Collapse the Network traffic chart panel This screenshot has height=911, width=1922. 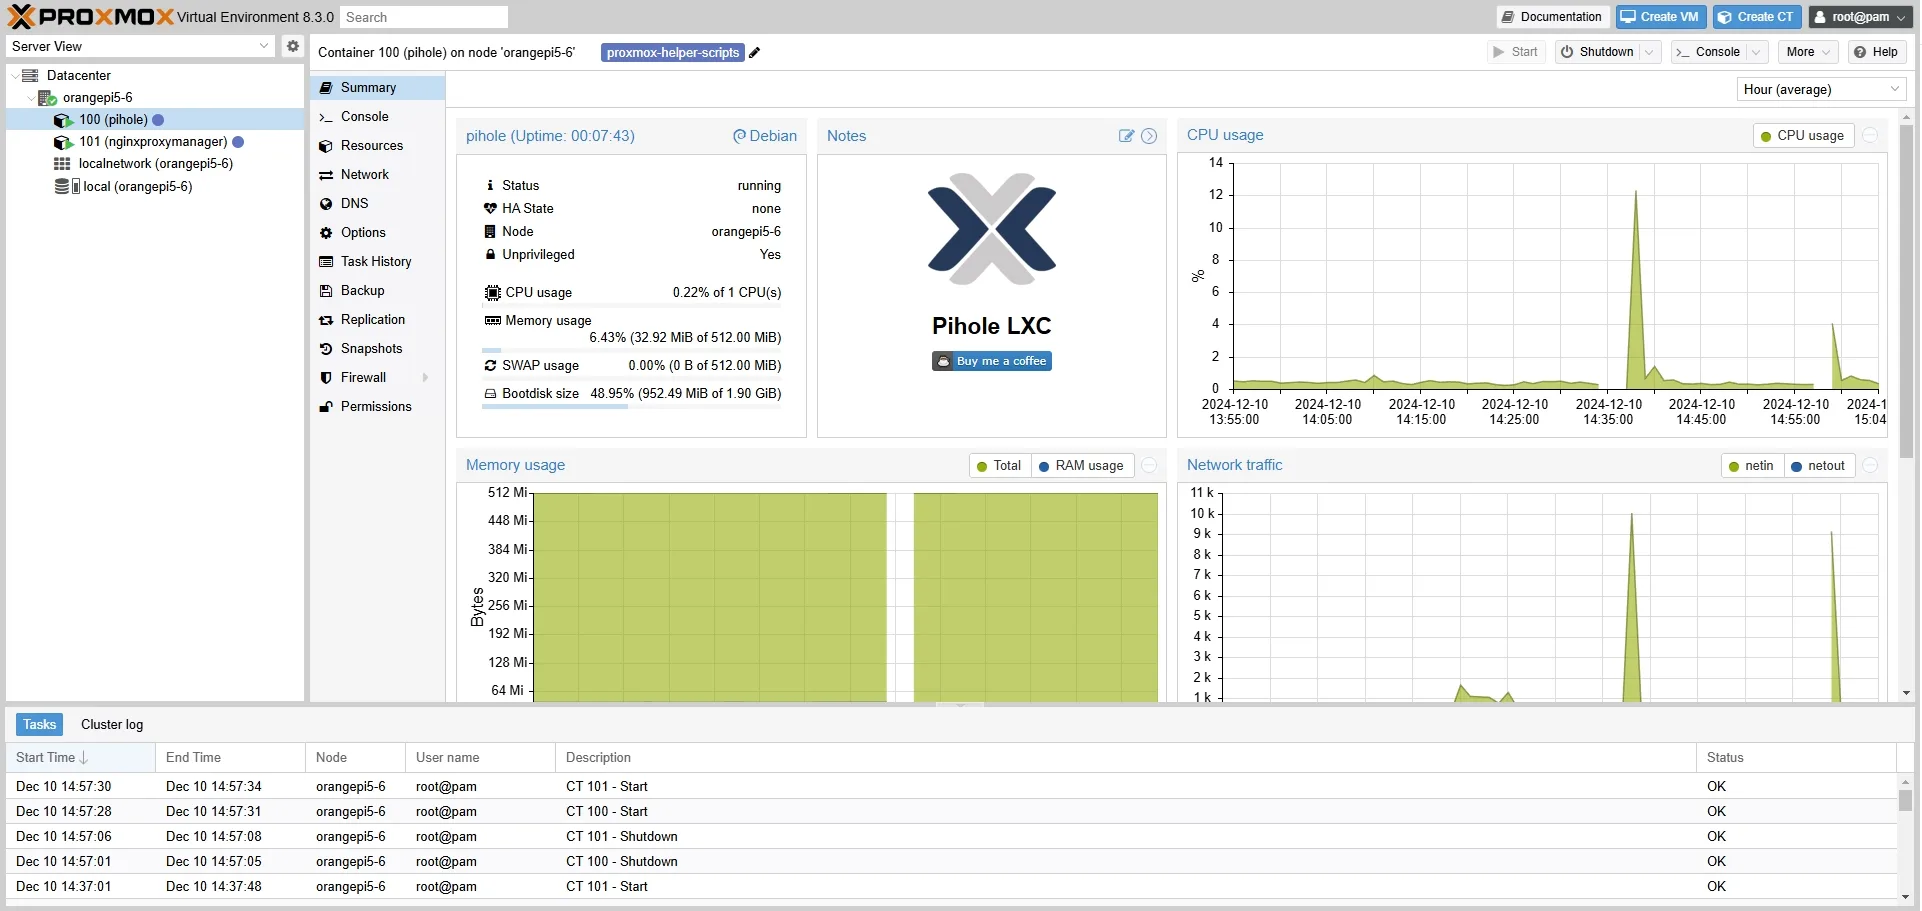pos(1870,465)
